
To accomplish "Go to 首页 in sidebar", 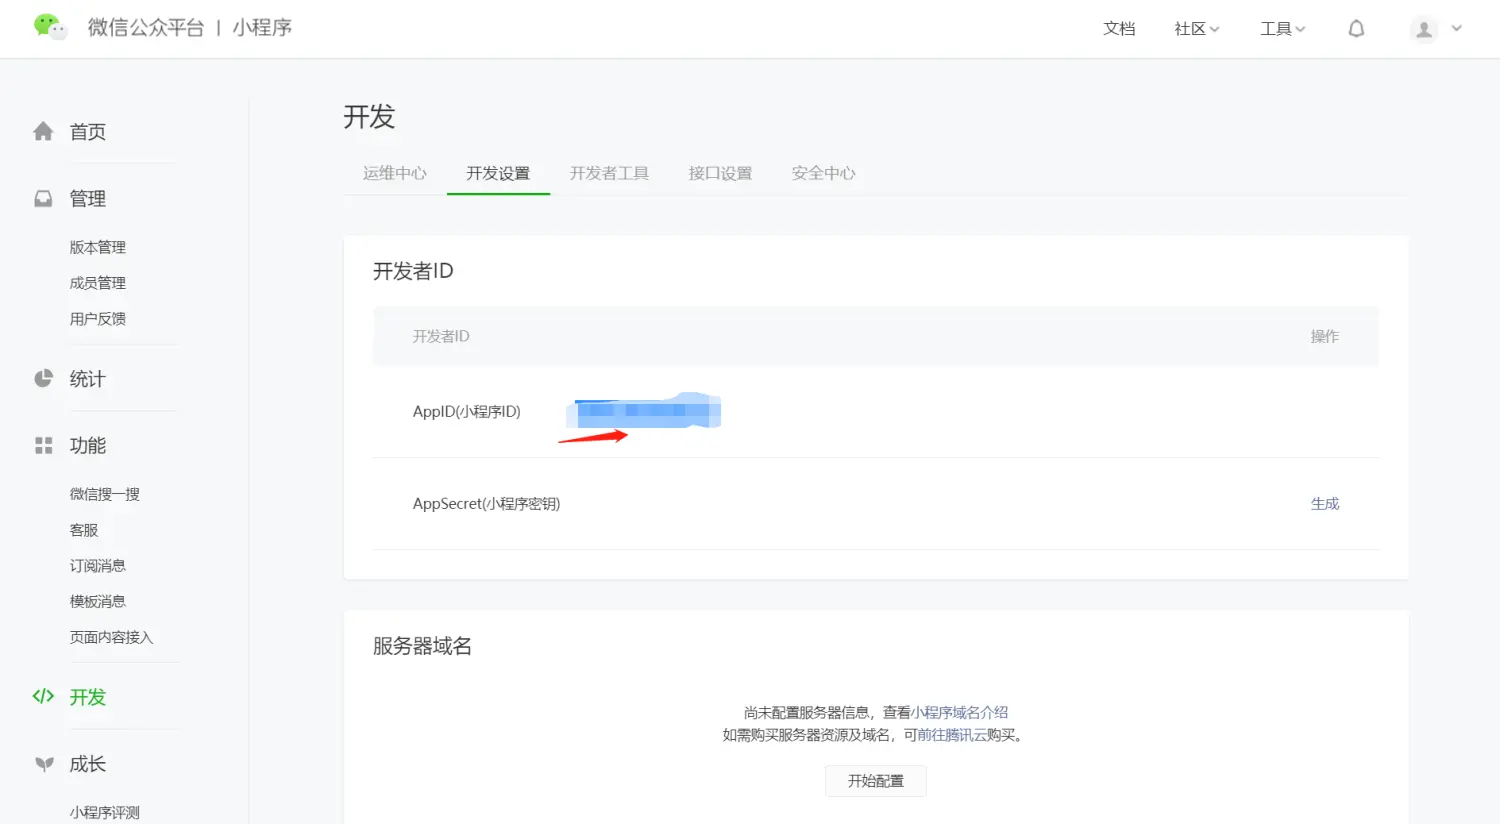I will pyautogui.click(x=87, y=132).
